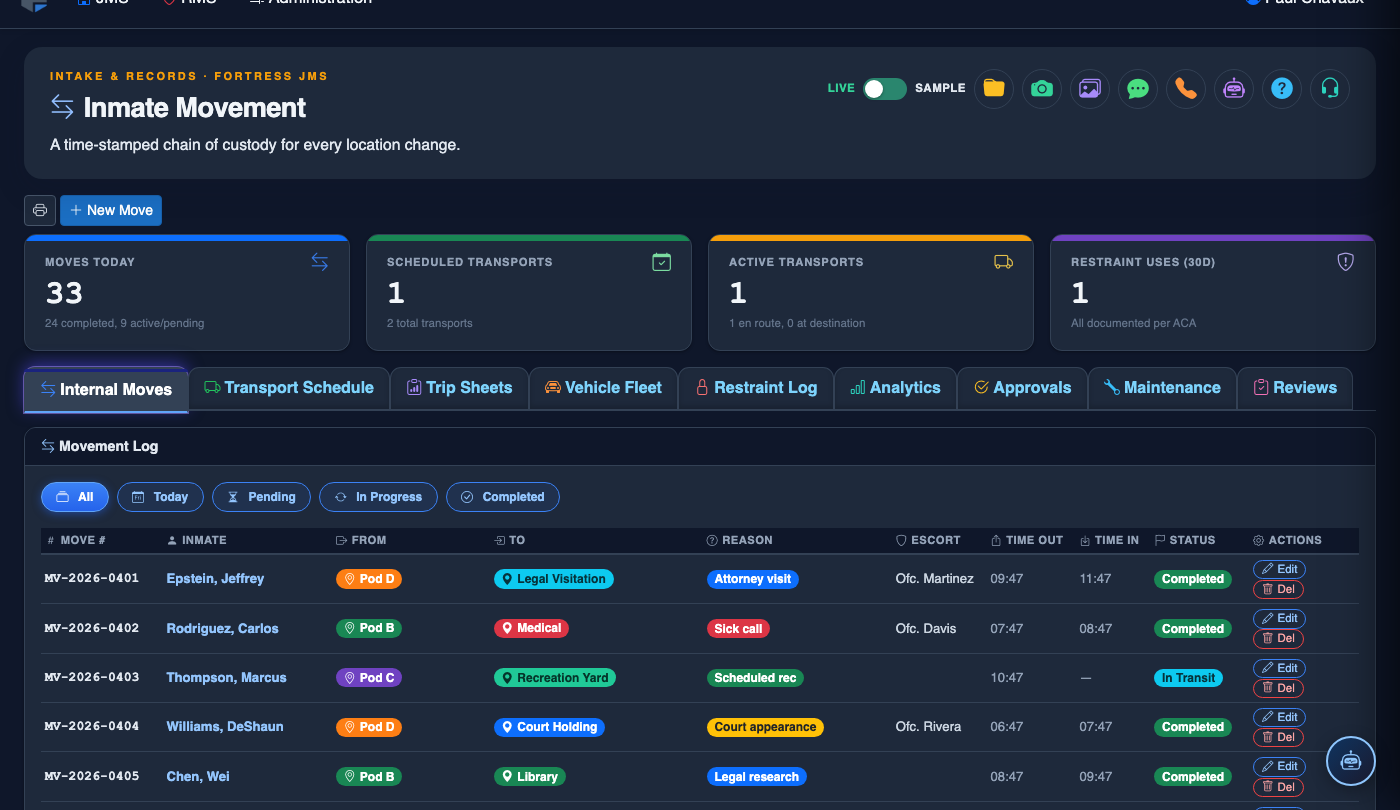Open the Maintenance tab
This screenshot has width=1400, height=810.
point(1162,388)
